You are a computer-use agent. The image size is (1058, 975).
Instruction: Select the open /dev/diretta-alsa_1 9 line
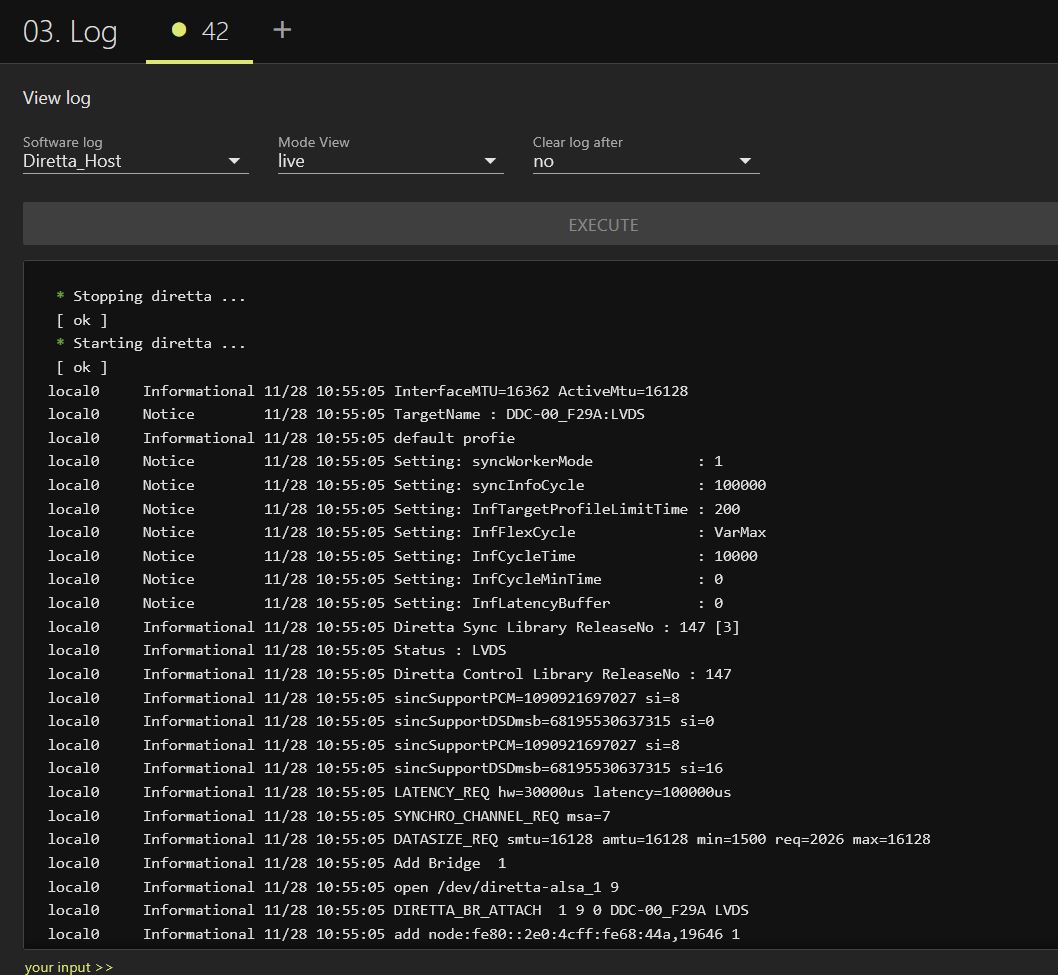pyautogui.click(x=333, y=887)
